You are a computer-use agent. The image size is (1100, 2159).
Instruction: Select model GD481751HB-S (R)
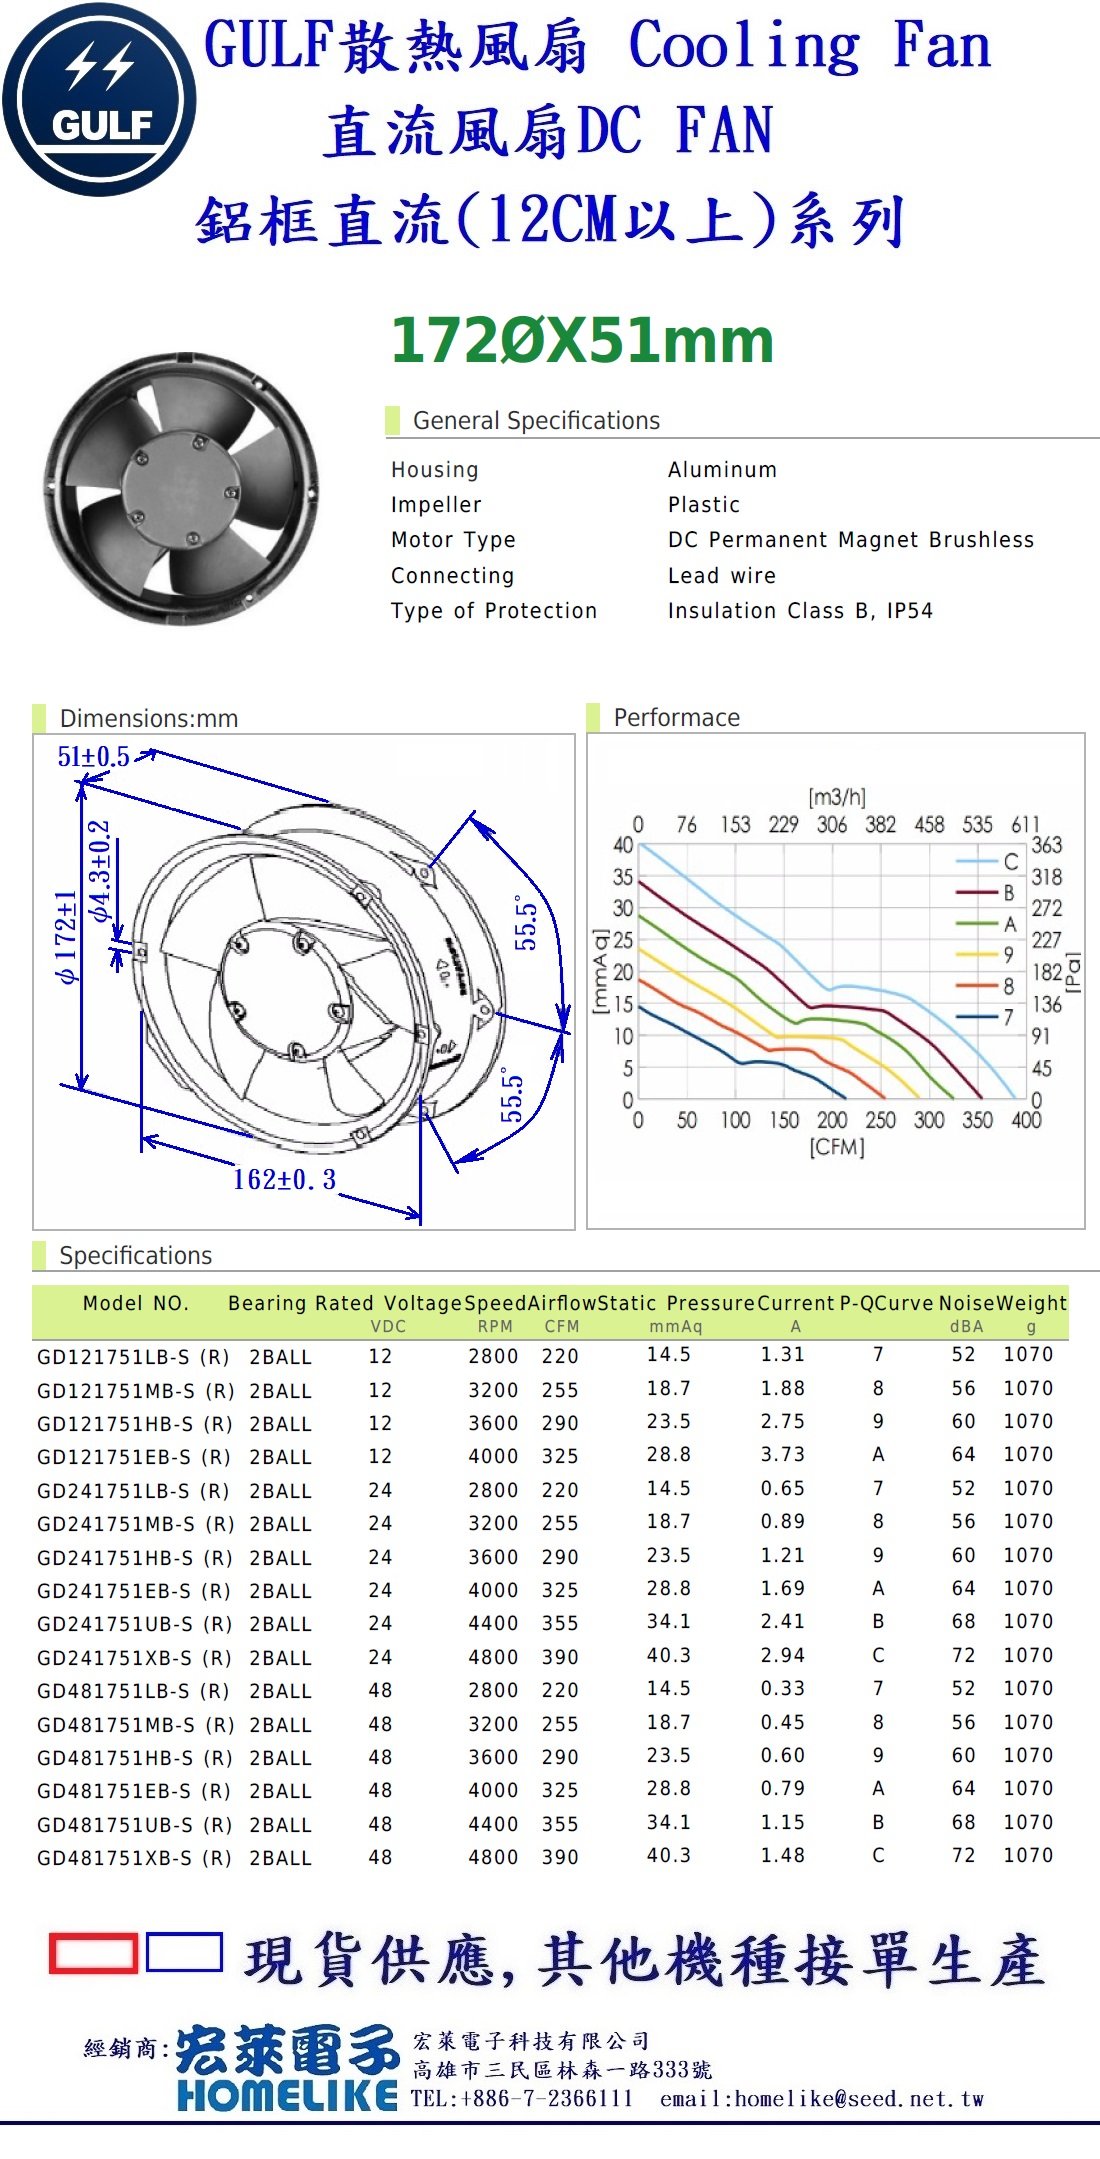click(x=135, y=1758)
